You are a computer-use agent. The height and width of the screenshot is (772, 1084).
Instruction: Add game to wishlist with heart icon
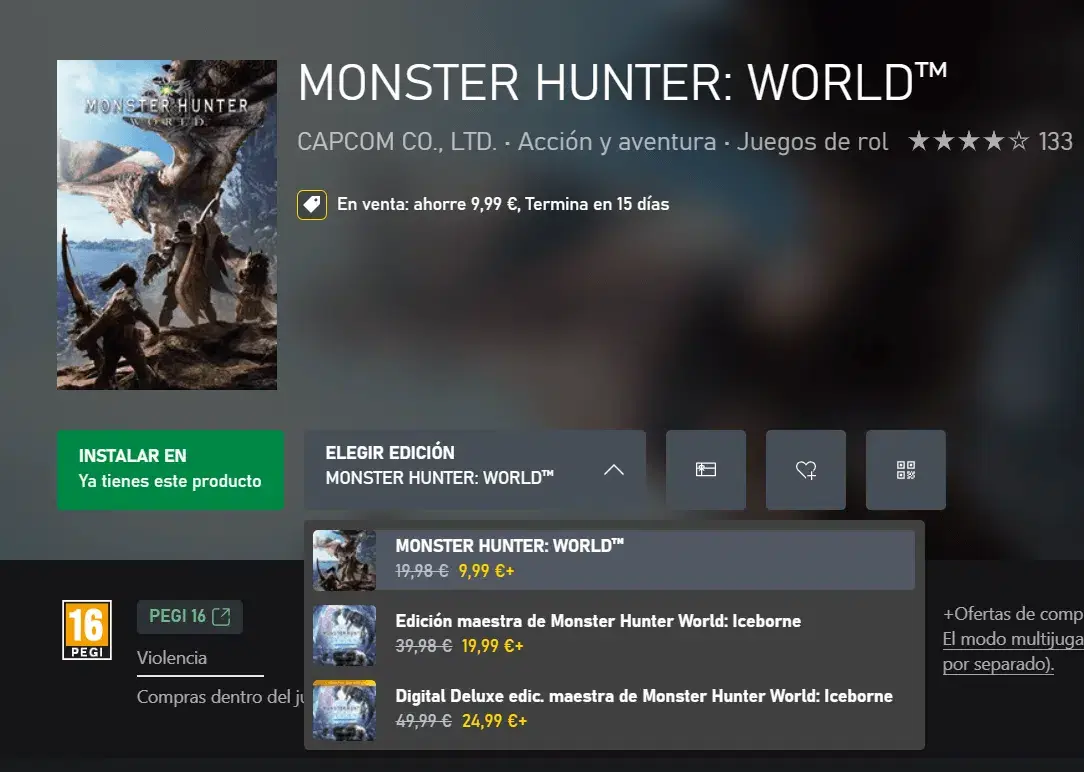pyautogui.click(x=805, y=470)
